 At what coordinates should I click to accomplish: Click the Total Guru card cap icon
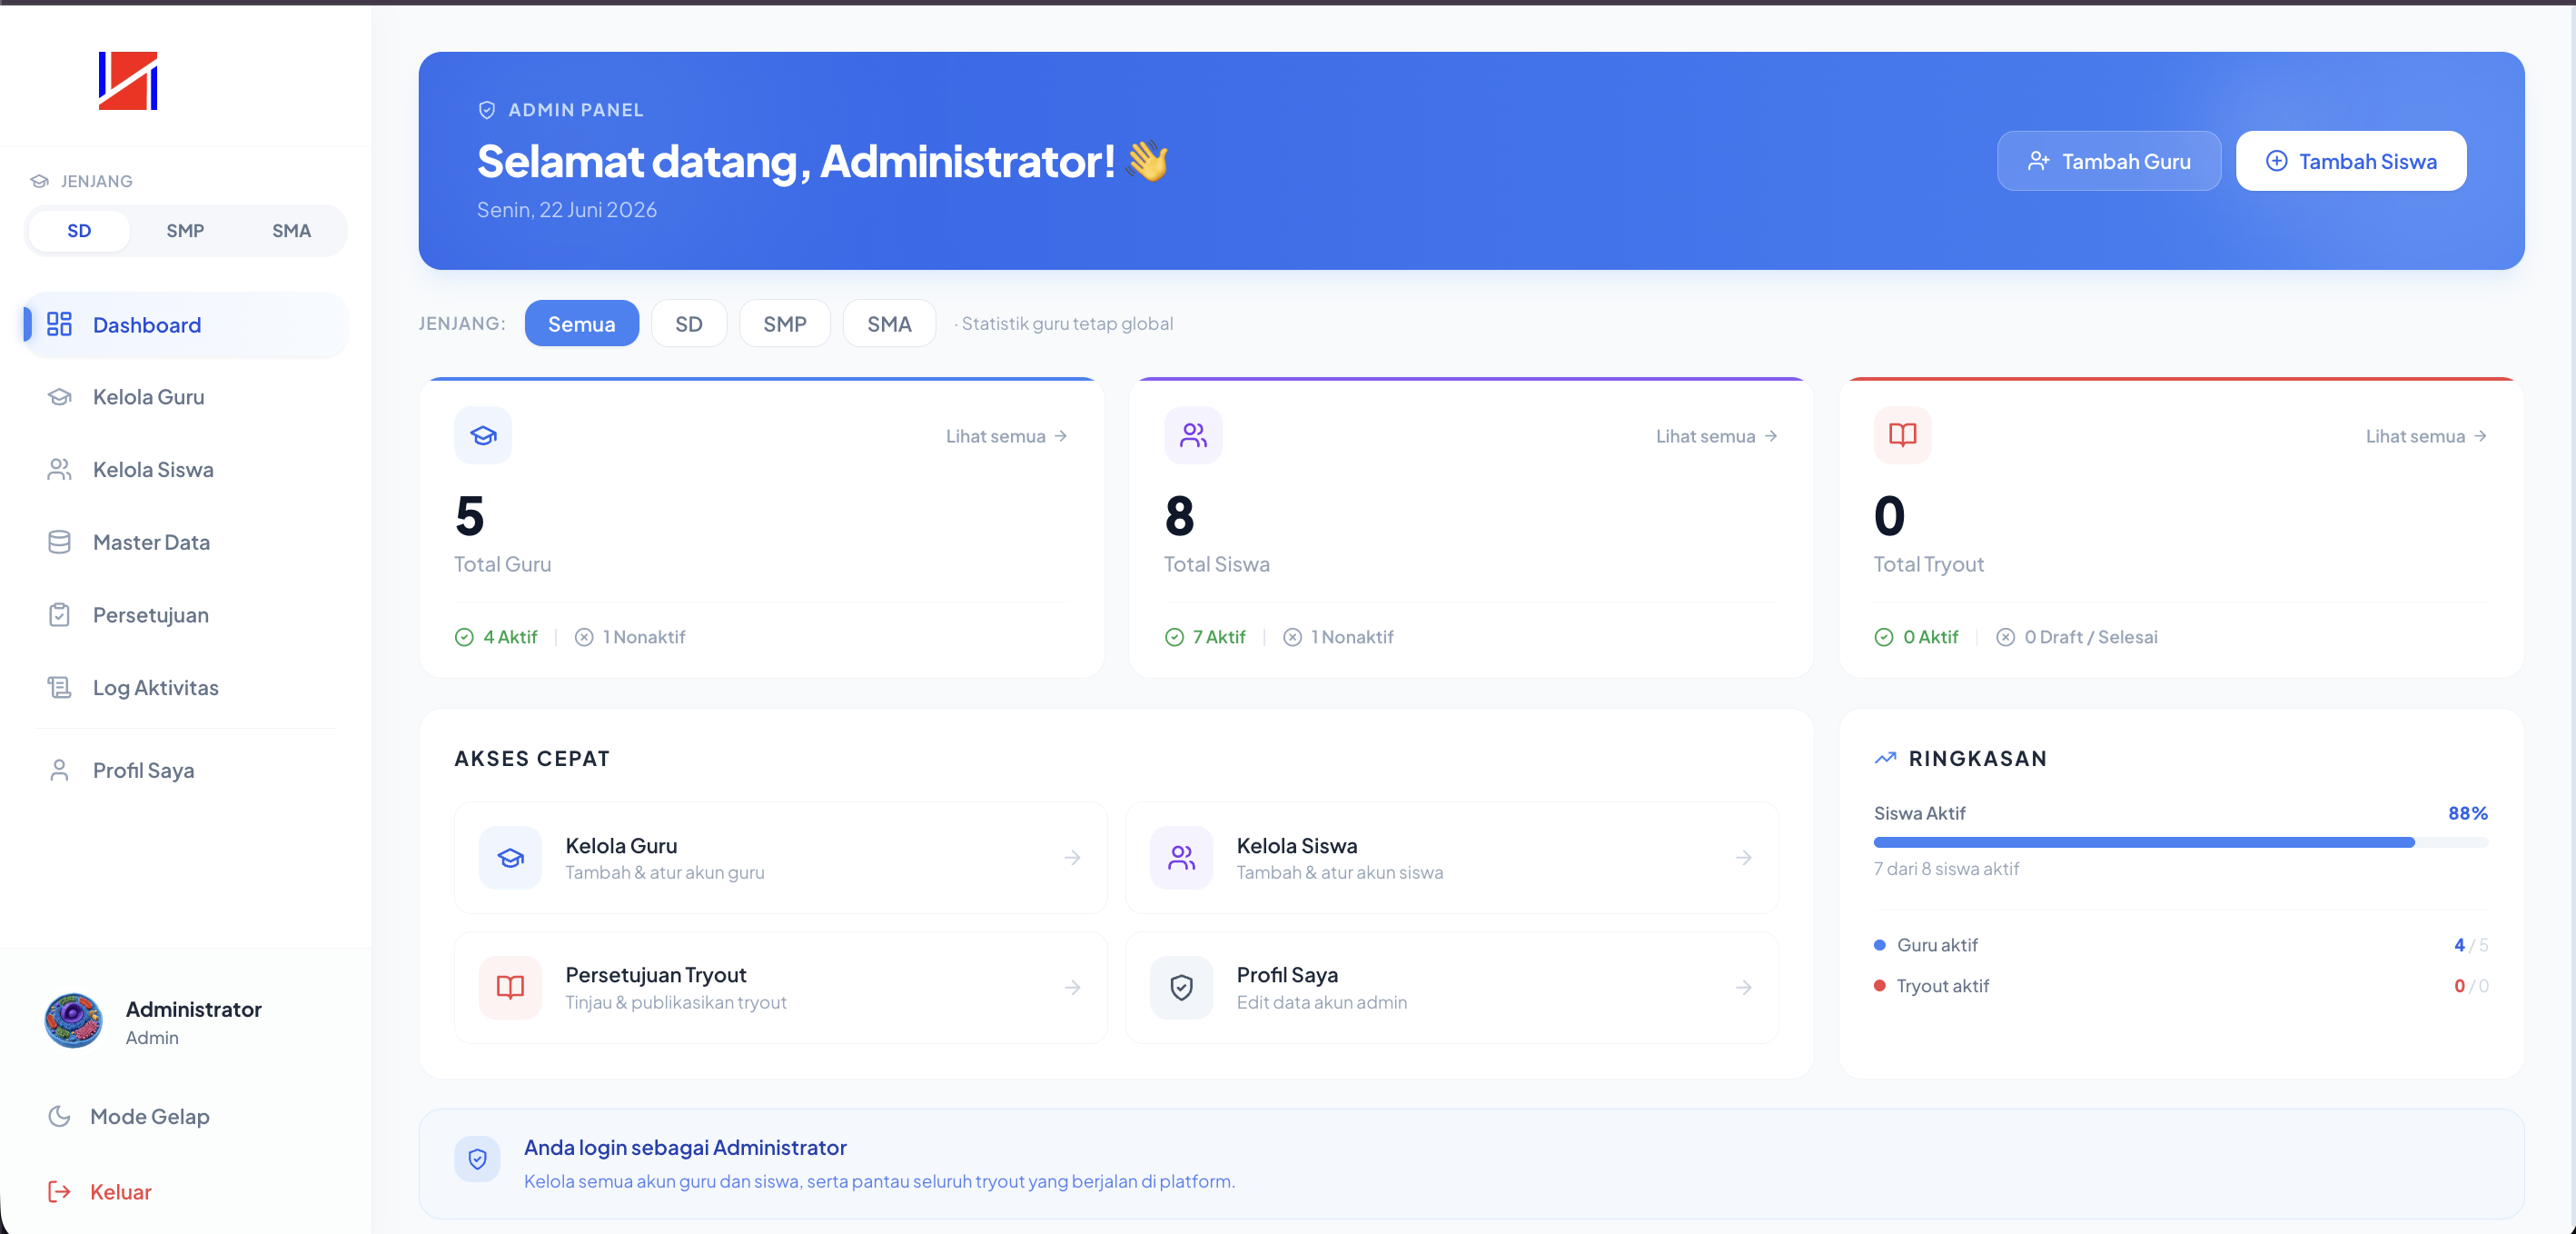(483, 435)
